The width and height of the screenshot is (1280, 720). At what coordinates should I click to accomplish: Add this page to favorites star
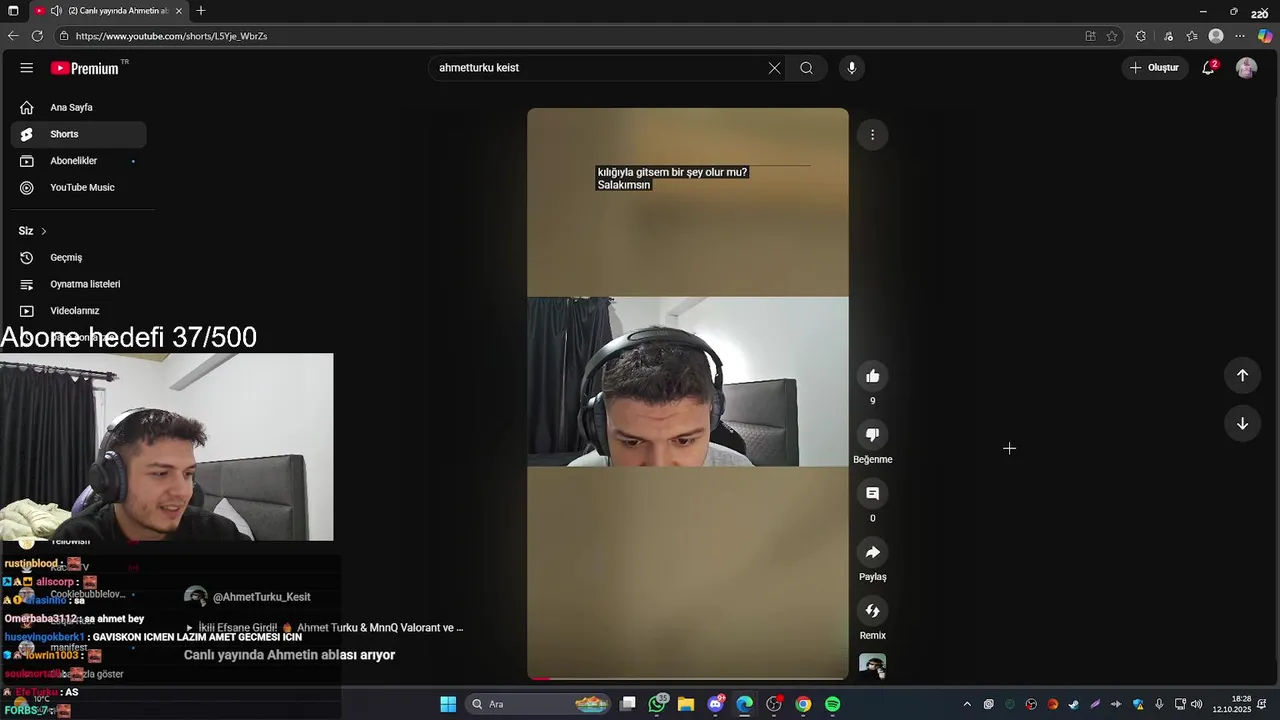coord(1112,36)
